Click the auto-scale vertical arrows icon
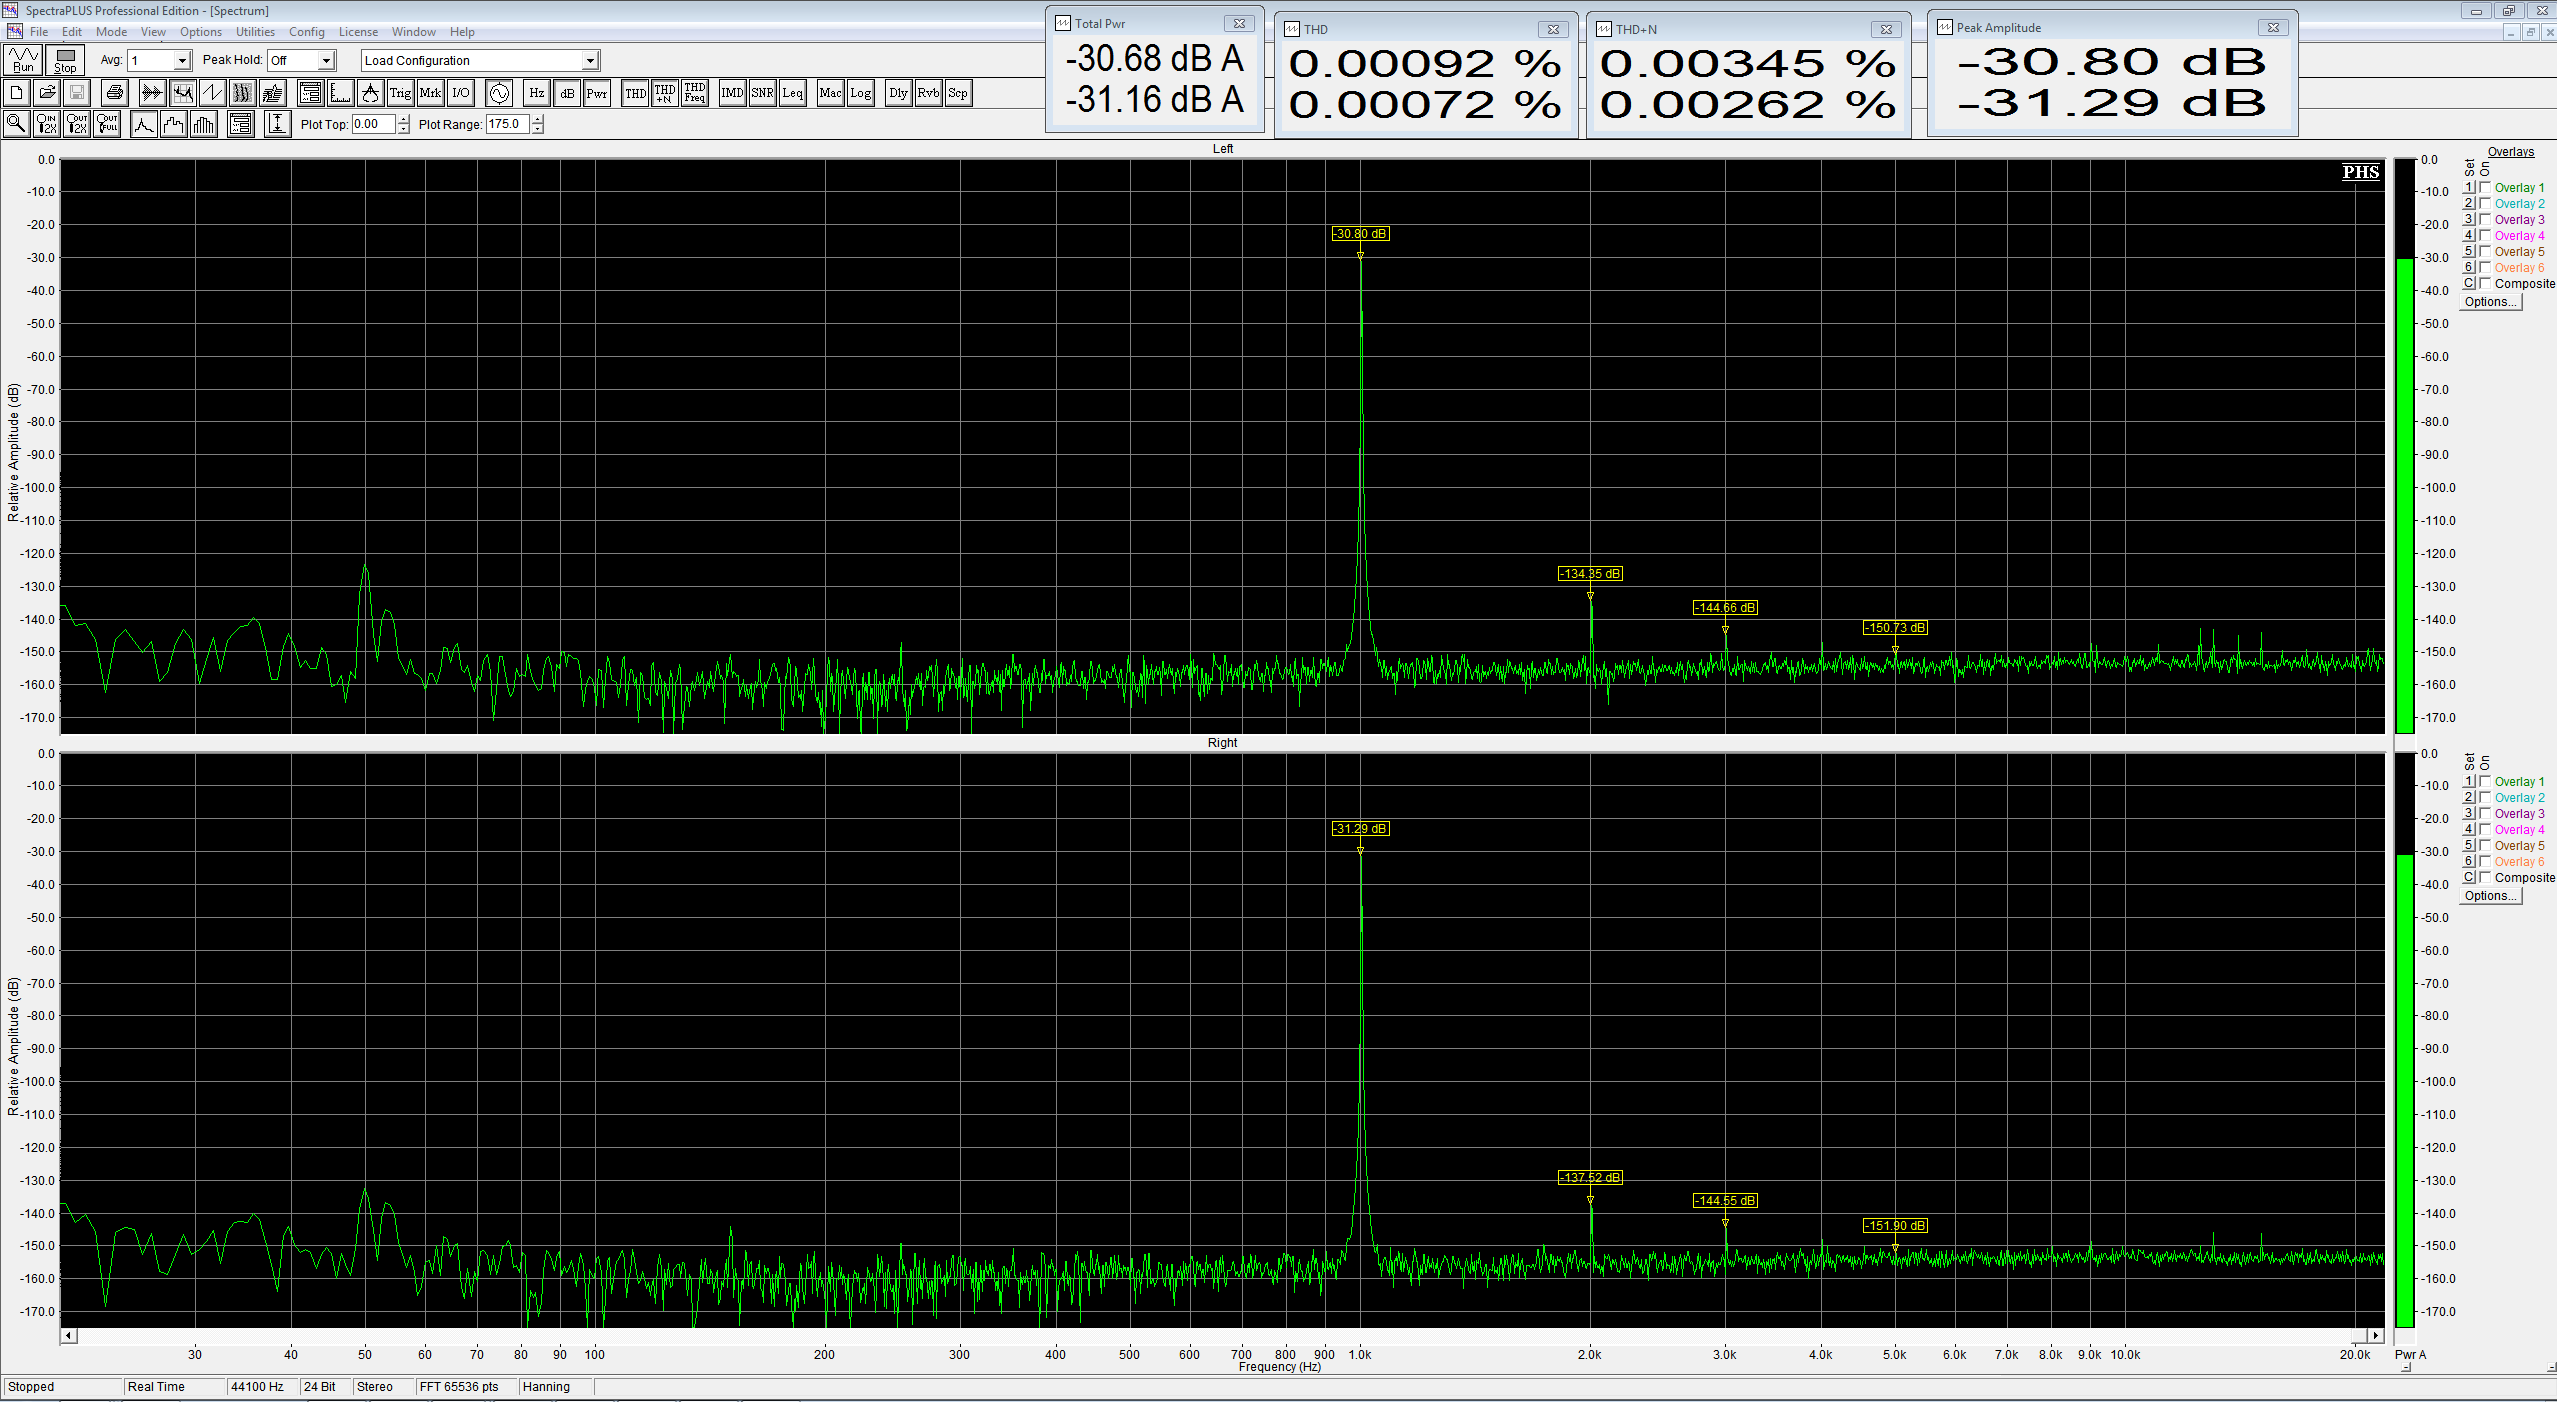Screen dimensions: 2557x1402 click(277, 124)
